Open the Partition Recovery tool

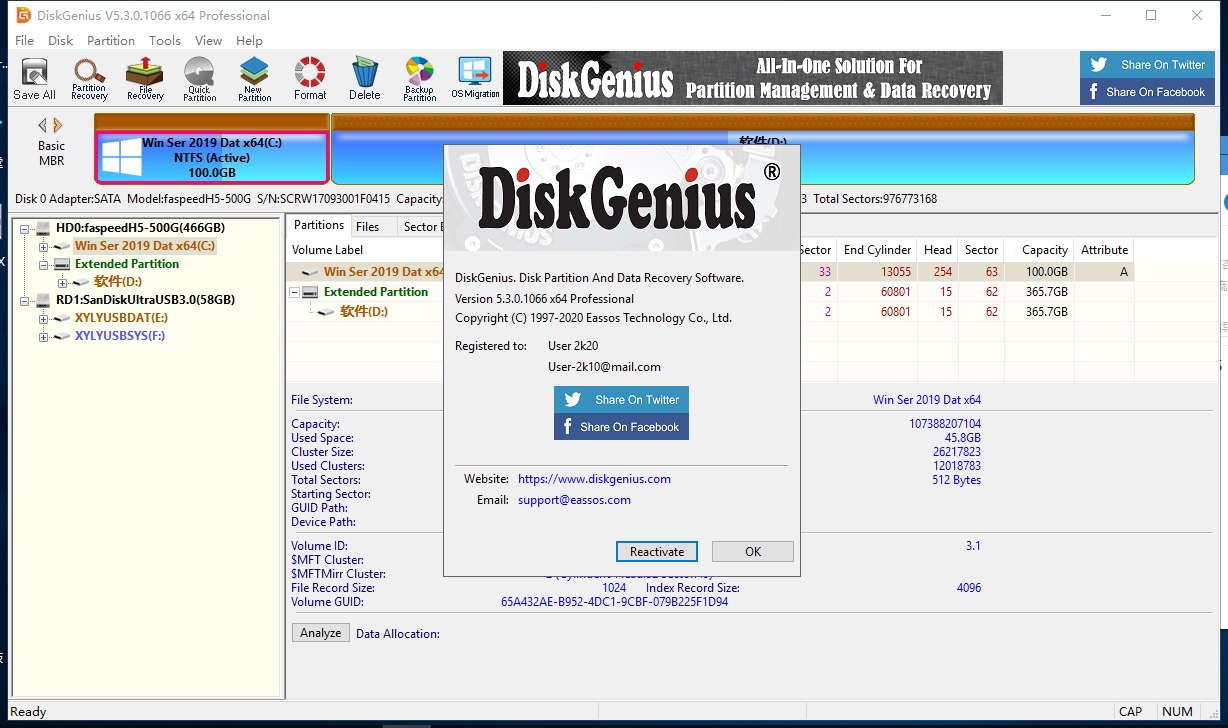(89, 79)
